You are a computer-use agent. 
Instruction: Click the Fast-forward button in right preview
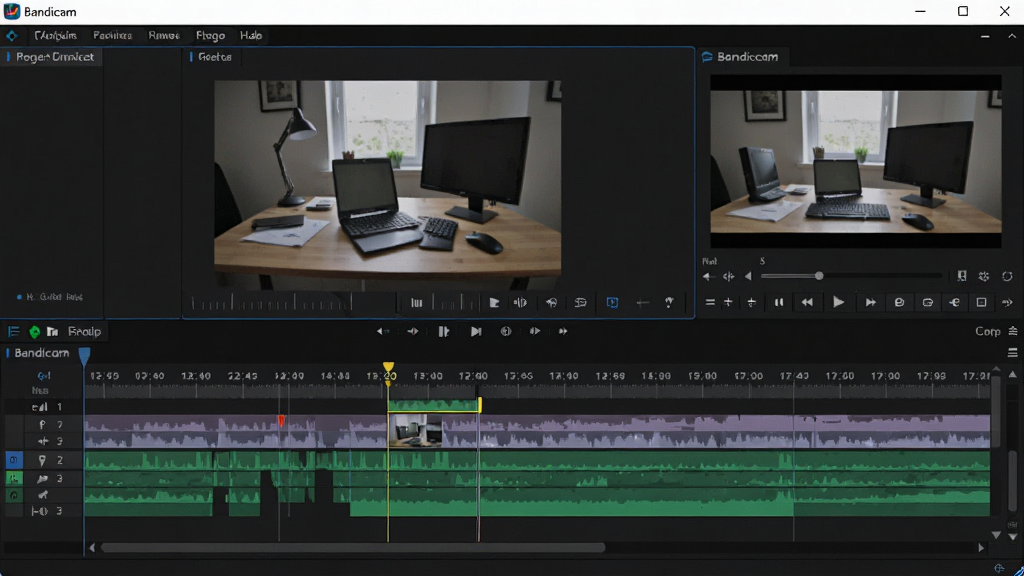pyautogui.click(x=871, y=302)
